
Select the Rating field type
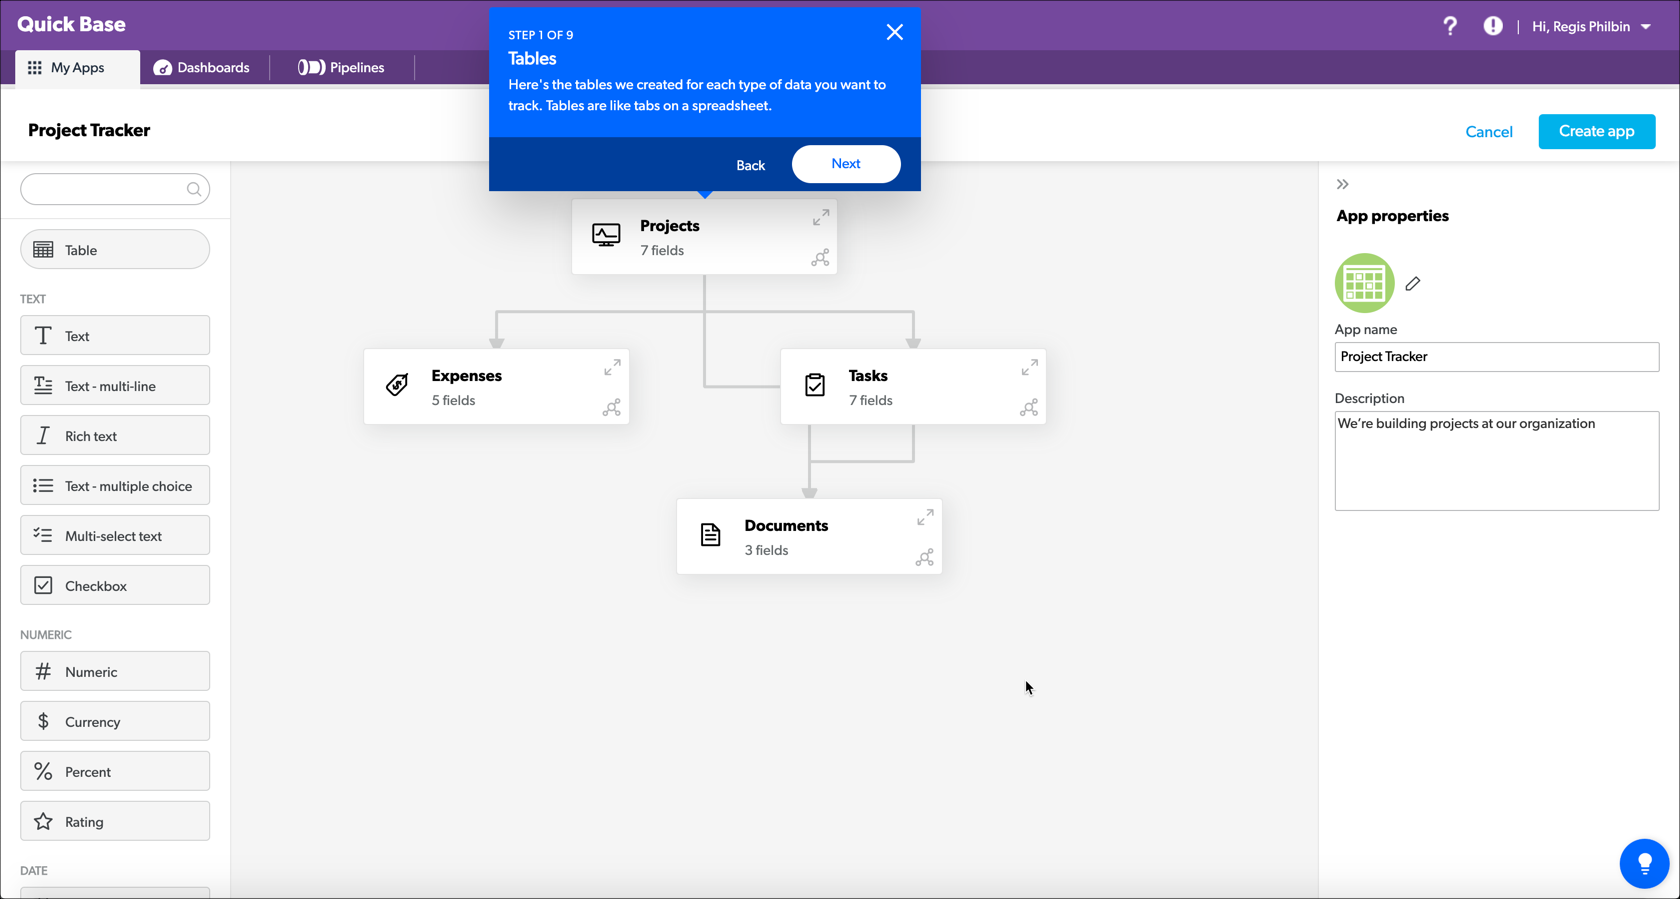(x=115, y=822)
